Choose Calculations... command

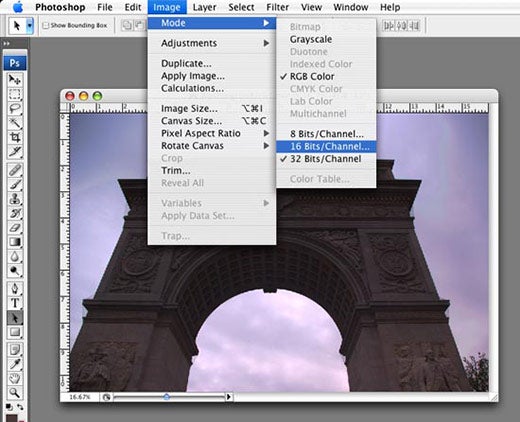(x=212, y=88)
